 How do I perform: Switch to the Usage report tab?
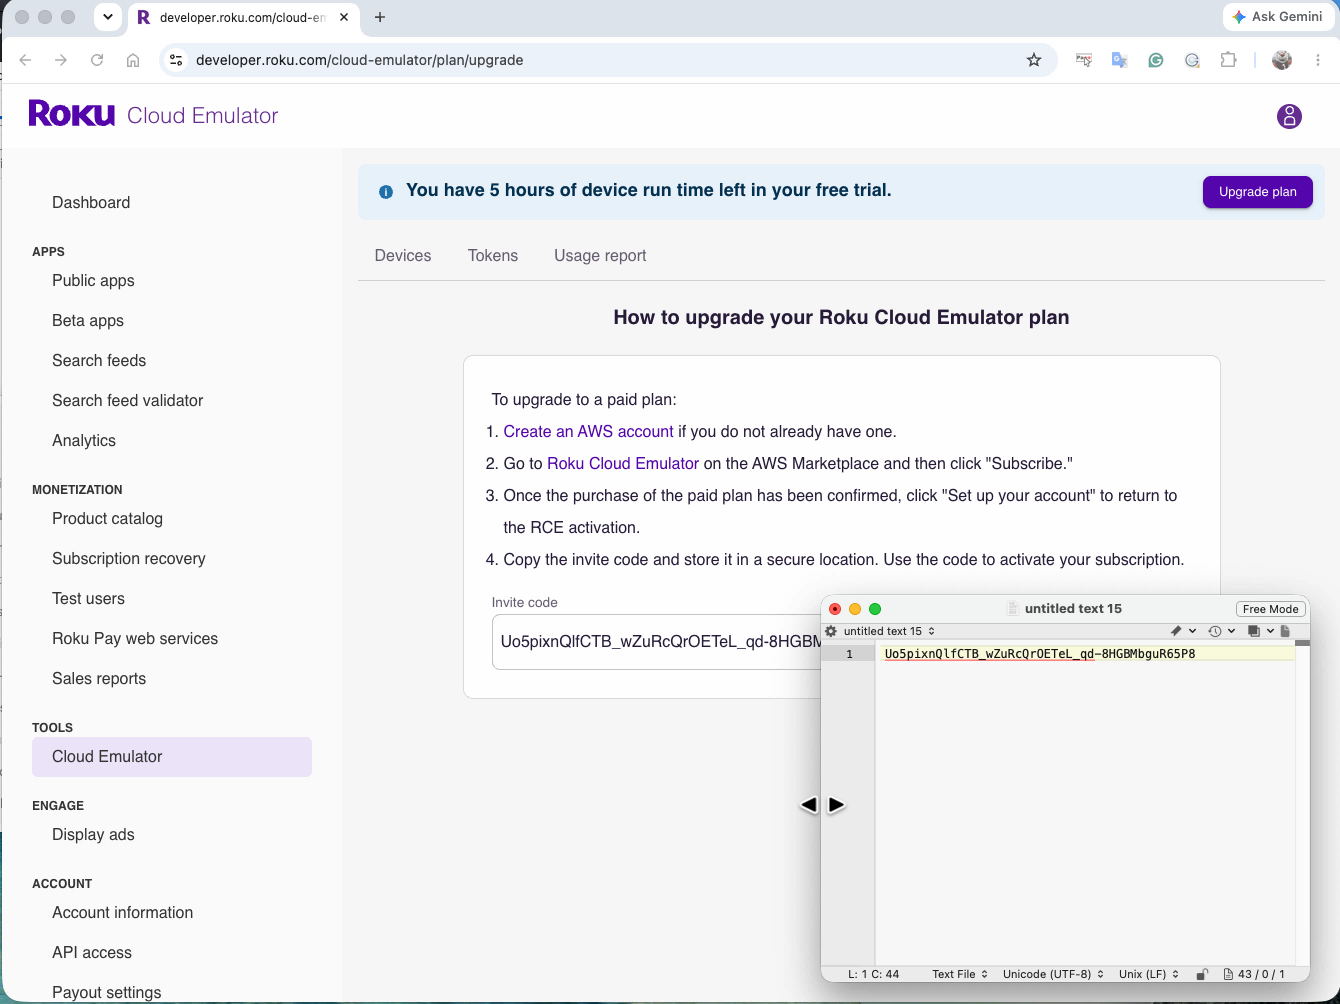tap(600, 255)
